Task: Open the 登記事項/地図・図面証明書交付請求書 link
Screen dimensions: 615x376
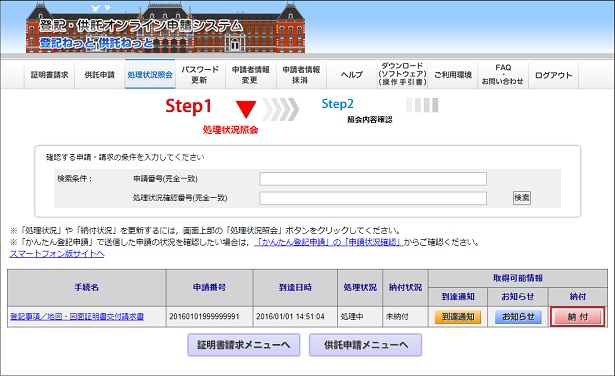Action: (77, 316)
